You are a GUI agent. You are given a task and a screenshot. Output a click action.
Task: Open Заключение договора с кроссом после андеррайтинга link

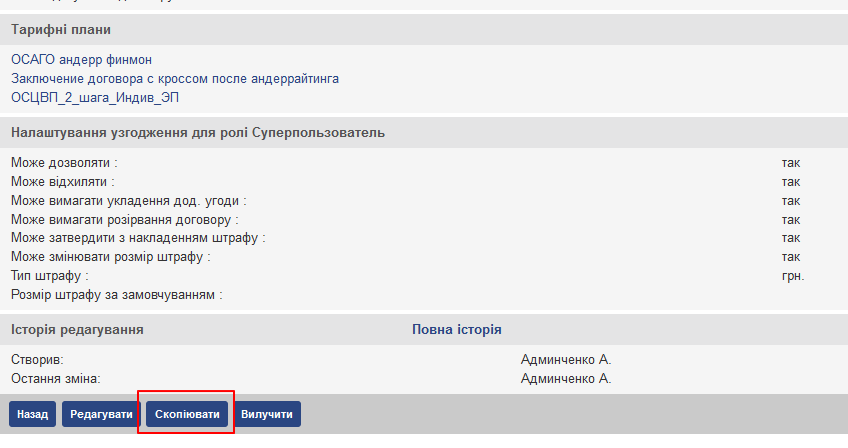pyautogui.click(x=175, y=78)
